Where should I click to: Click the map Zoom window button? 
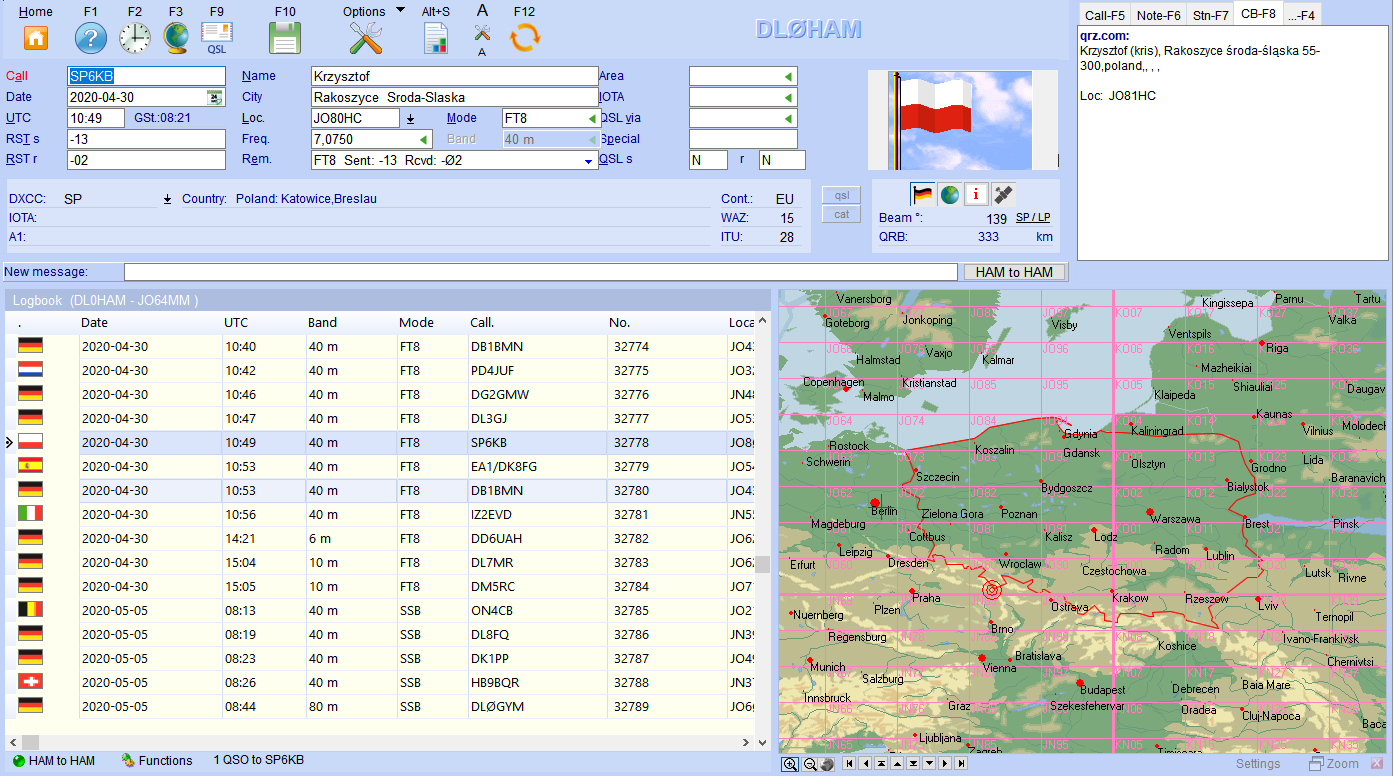coord(1335,764)
